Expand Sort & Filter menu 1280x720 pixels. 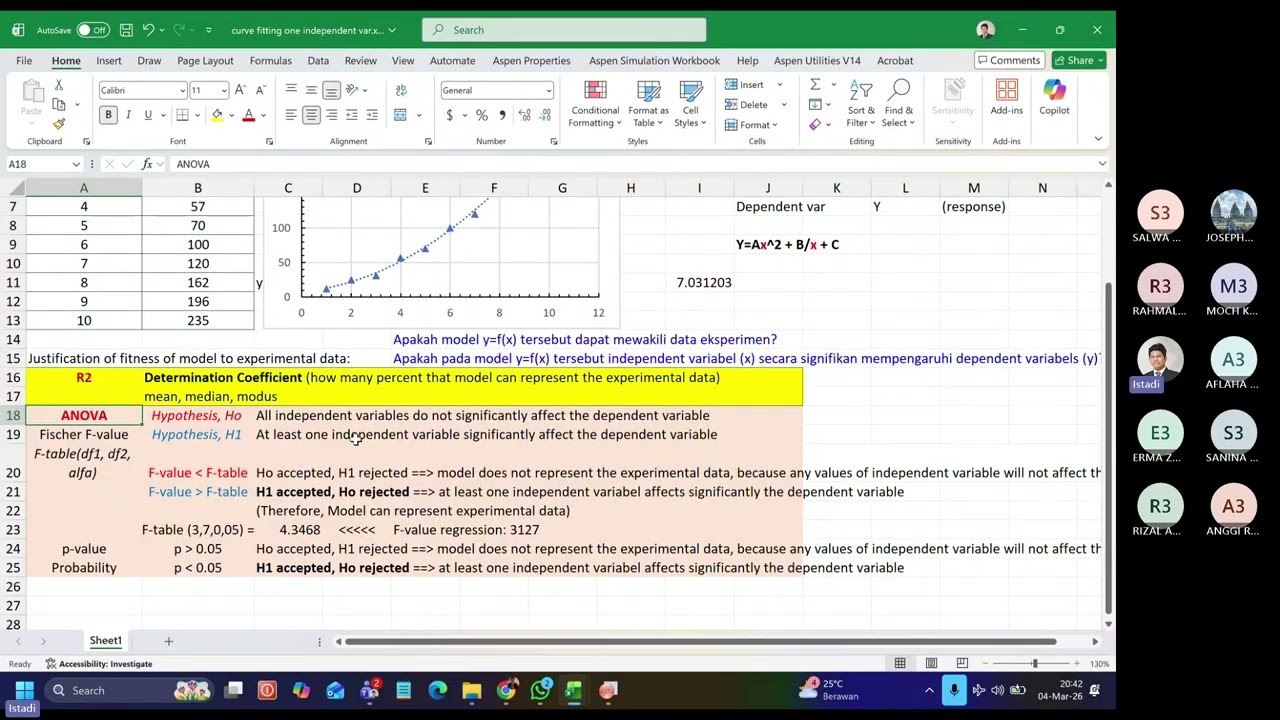click(x=860, y=104)
